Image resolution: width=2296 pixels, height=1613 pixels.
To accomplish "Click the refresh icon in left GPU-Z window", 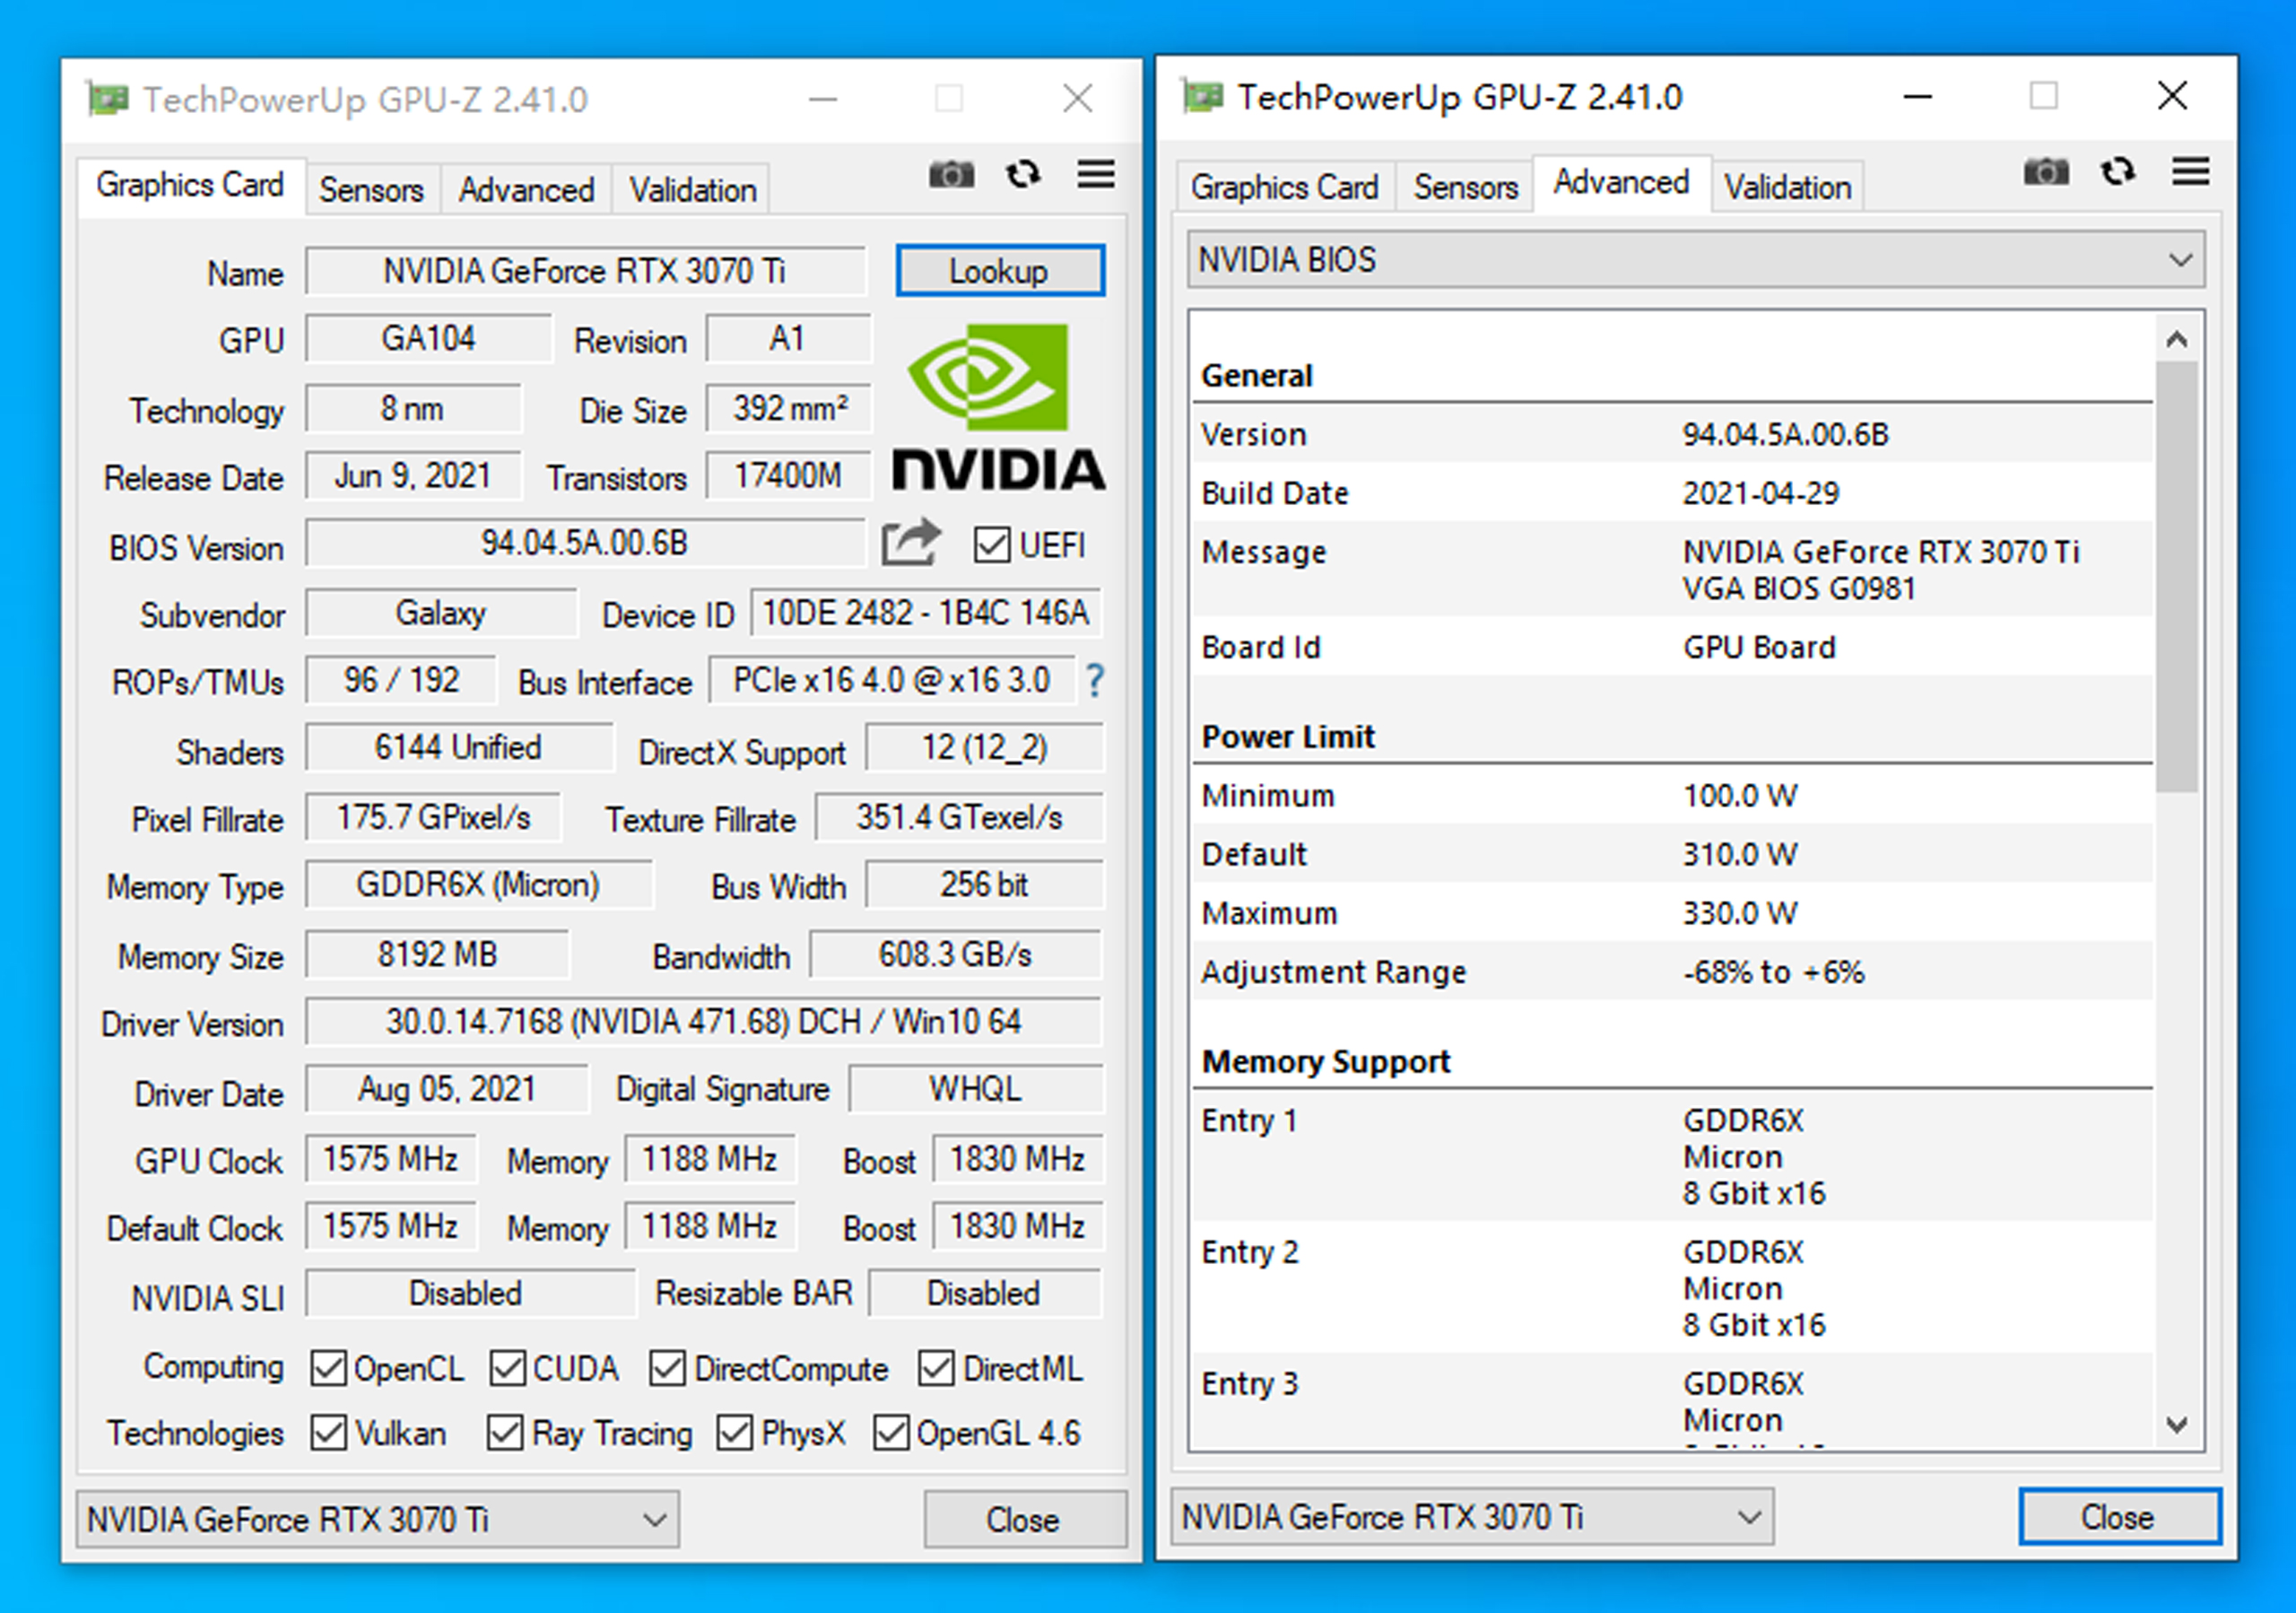I will coord(1023,174).
